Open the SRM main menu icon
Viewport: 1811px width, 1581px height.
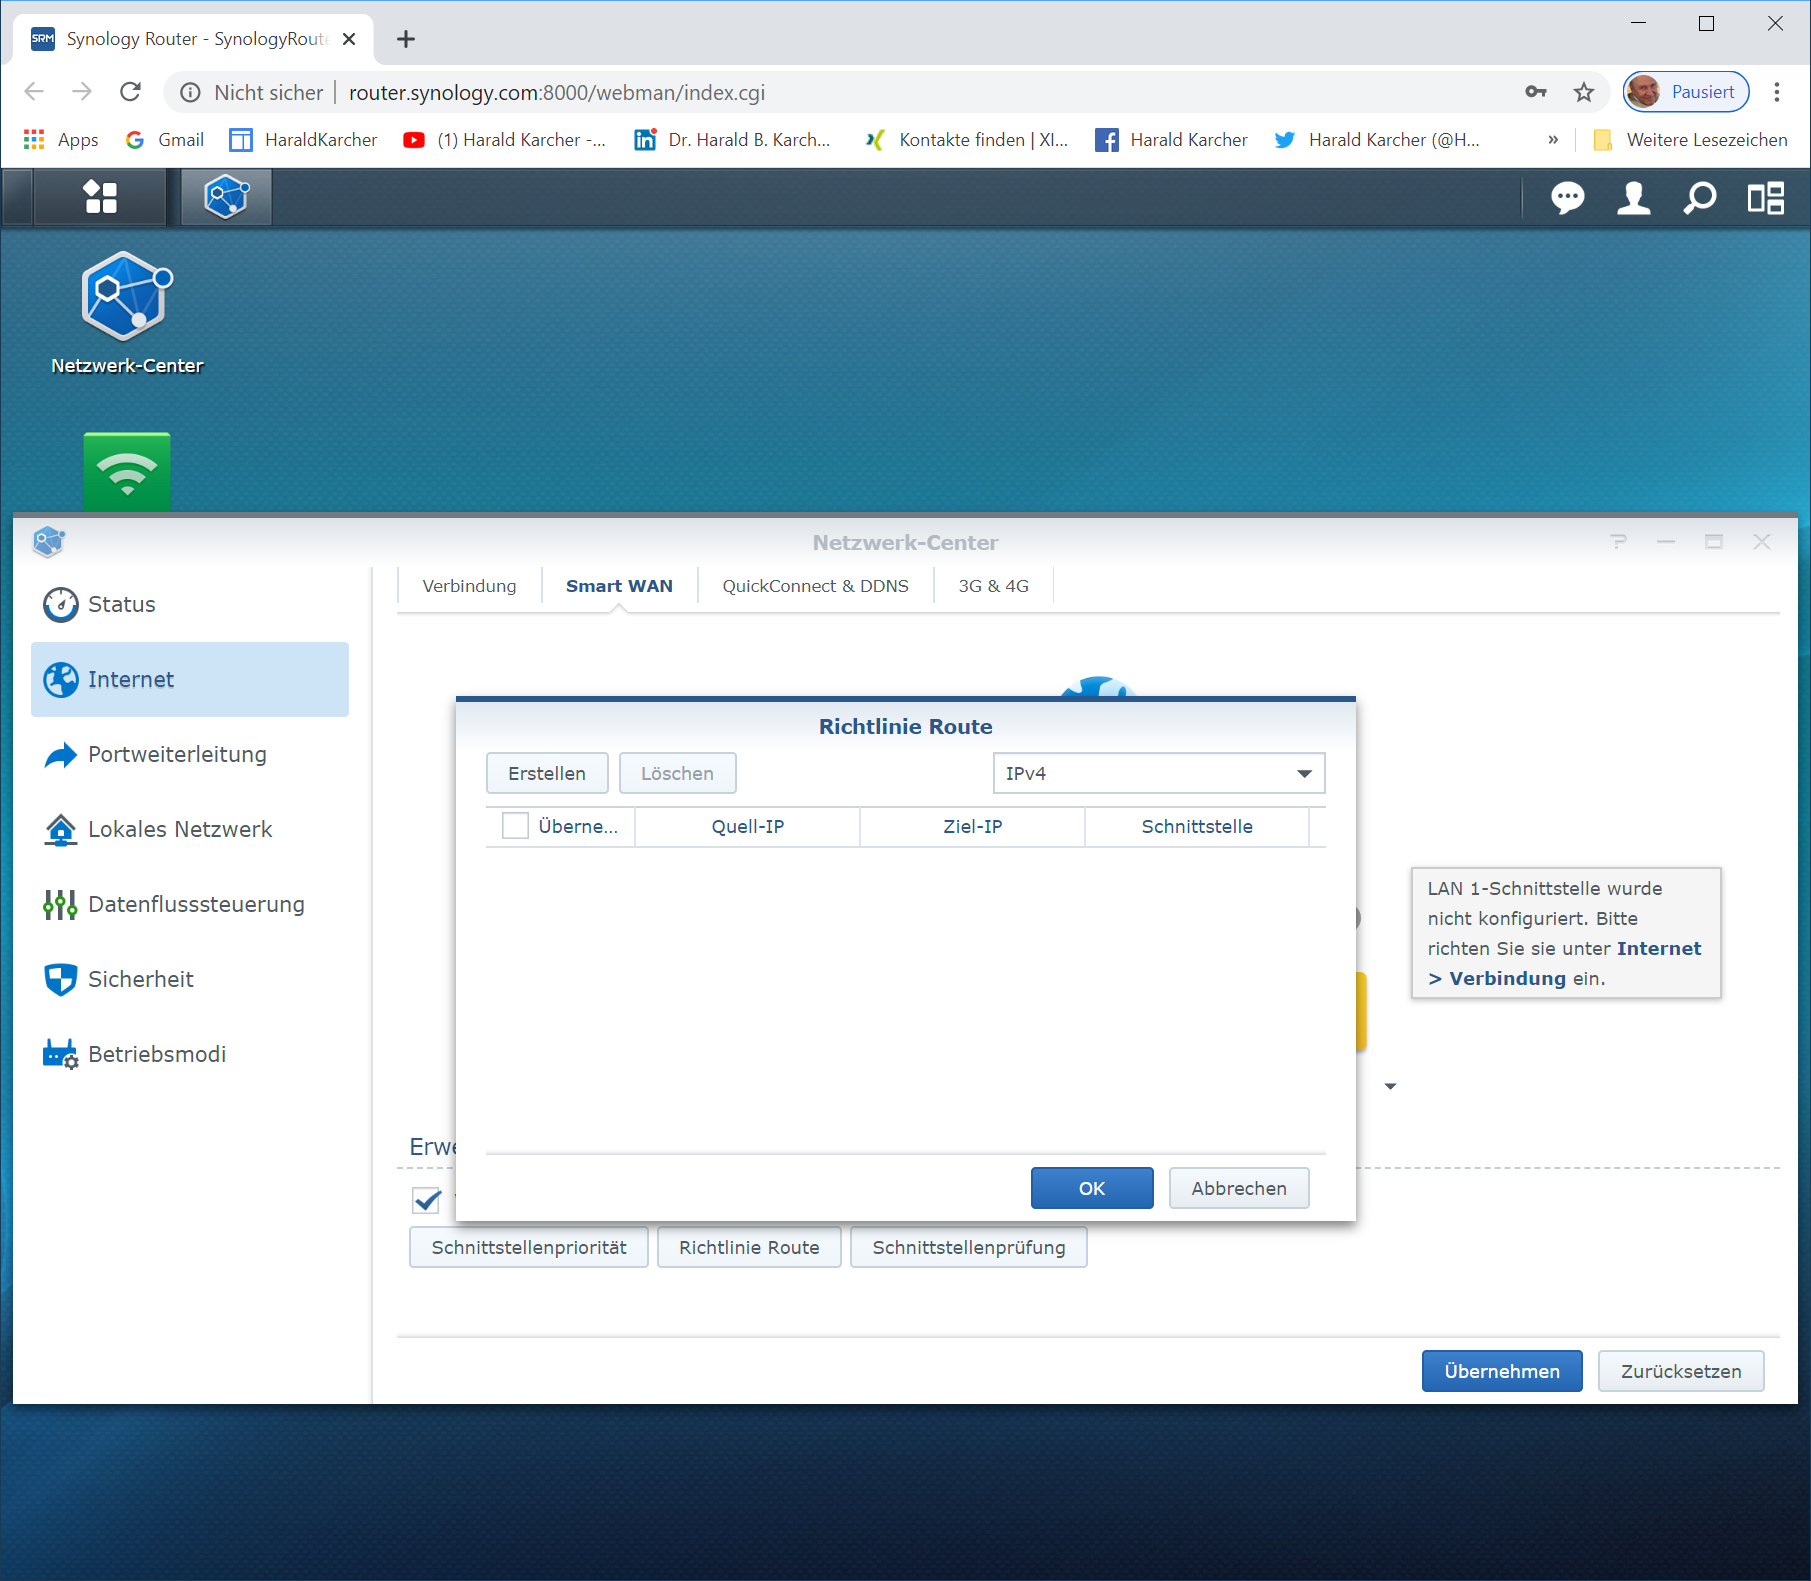(x=100, y=197)
